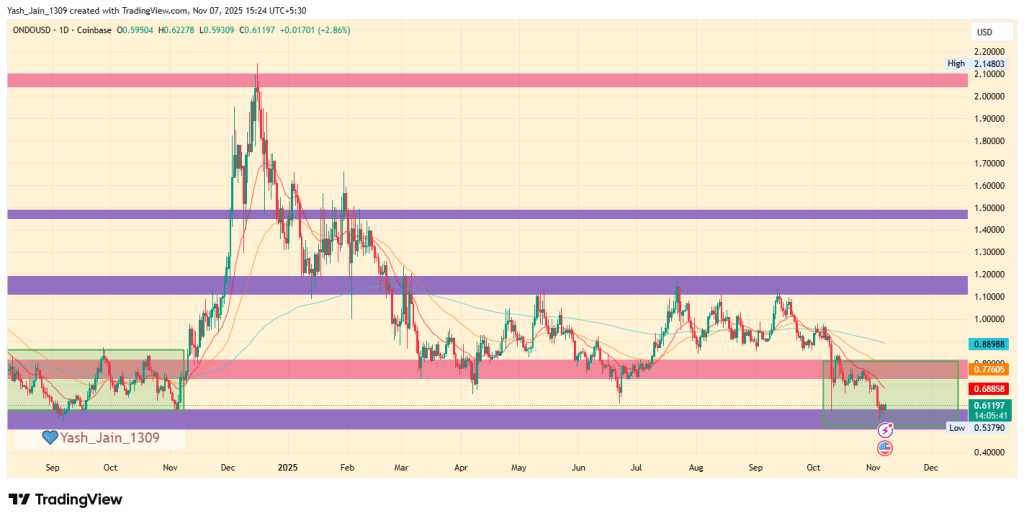This screenshot has width=1024, height=521.
Task: Click the High 2.14803 price marker
Action: pyautogui.click(x=976, y=63)
